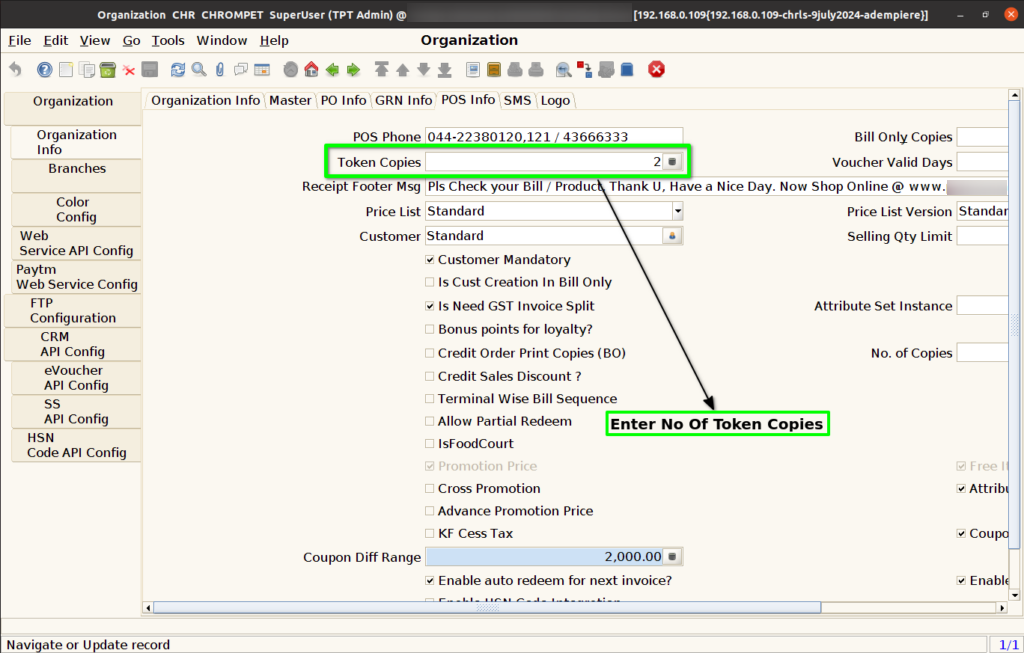The height and width of the screenshot is (653, 1024).
Task: Tick the Credit Sales Discount checkbox
Action: coord(430,376)
